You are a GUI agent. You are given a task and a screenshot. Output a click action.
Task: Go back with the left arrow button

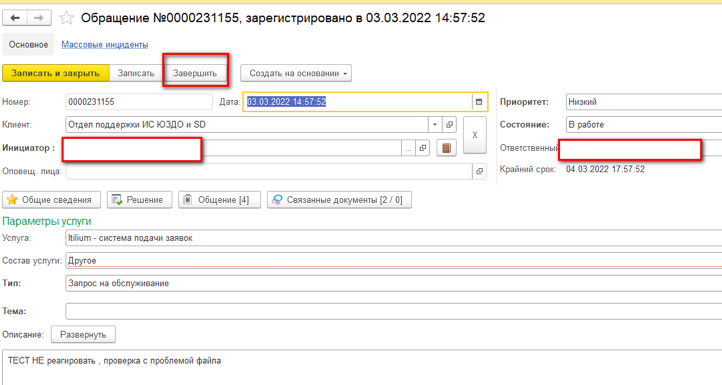(x=15, y=18)
